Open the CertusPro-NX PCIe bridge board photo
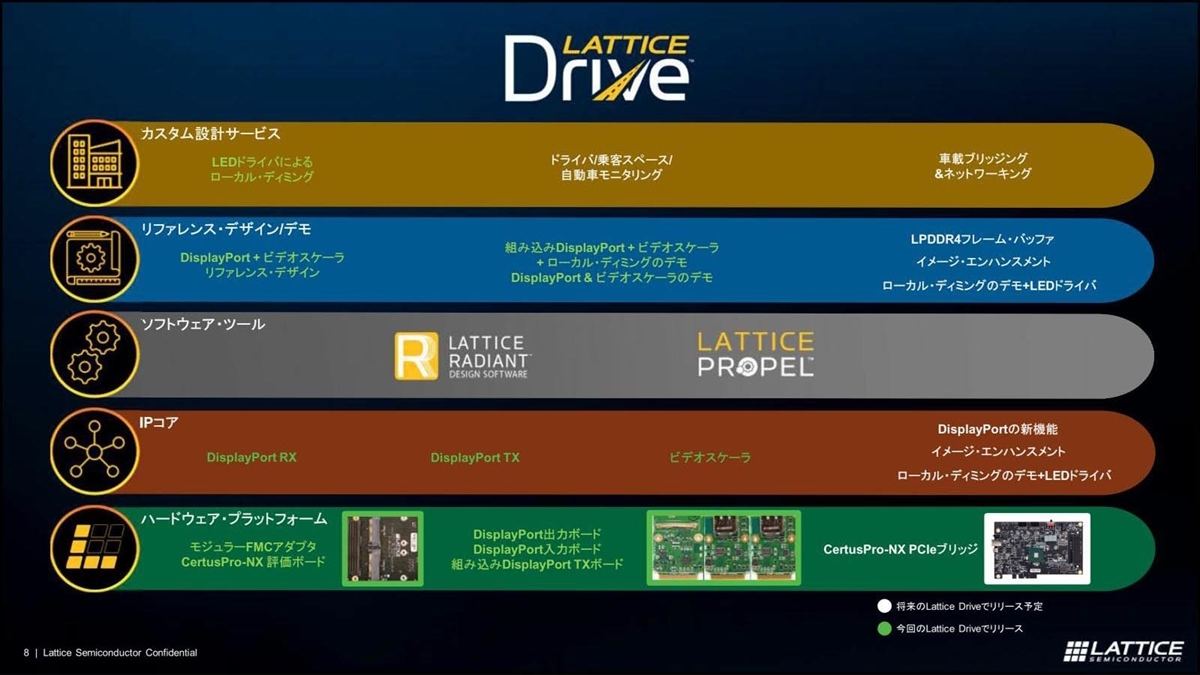The width and height of the screenshot is (1200, 675). (1036, 548)
